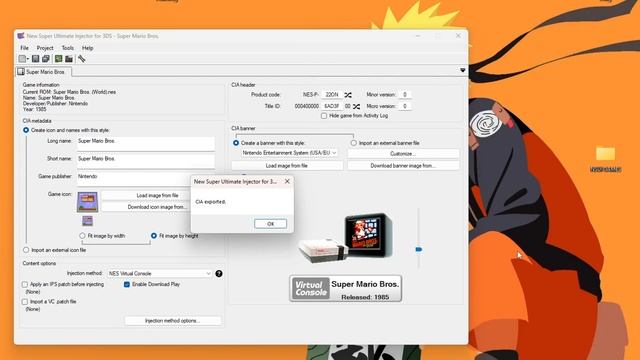640x360 pixels.
Task: Open settings via the wrench toolbar icon
Action: click(82, 59)
